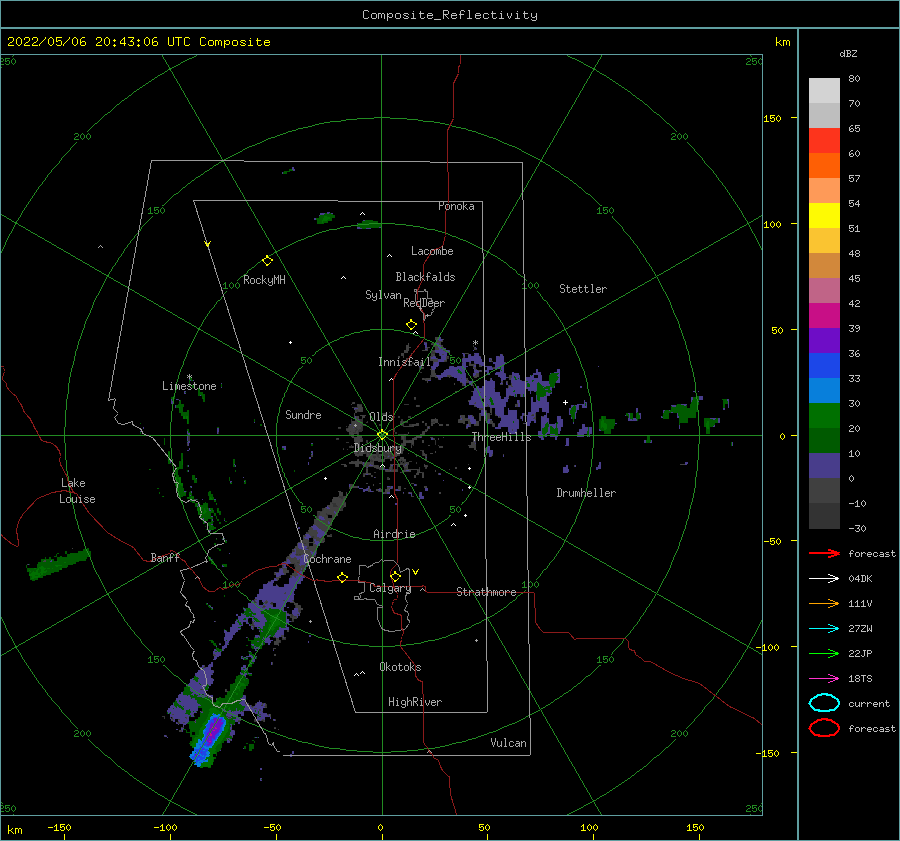Screen dimensions: 900x841
Task: Click the Banff town label
Action: click(165, 557)
